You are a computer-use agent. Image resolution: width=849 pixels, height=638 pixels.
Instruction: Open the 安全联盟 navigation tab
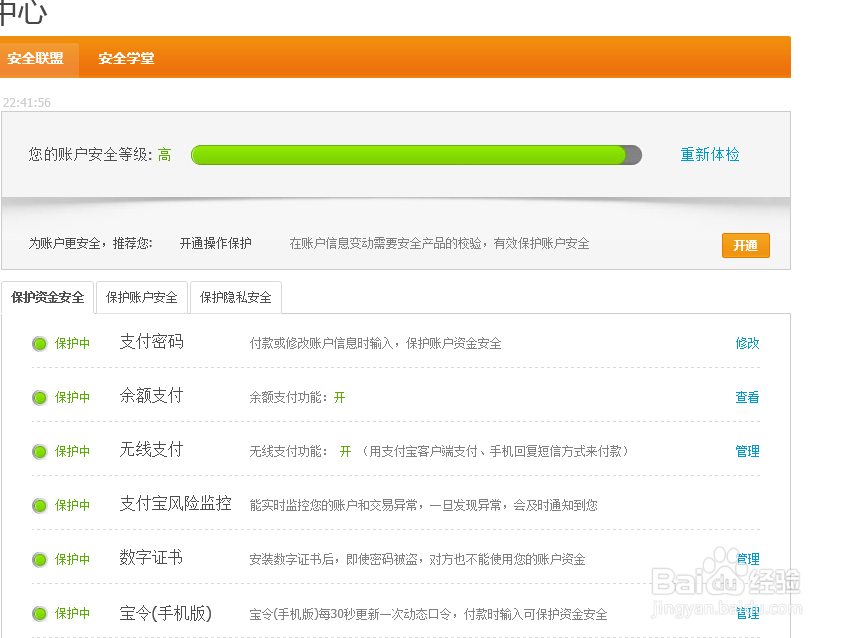tap(36, 58)
